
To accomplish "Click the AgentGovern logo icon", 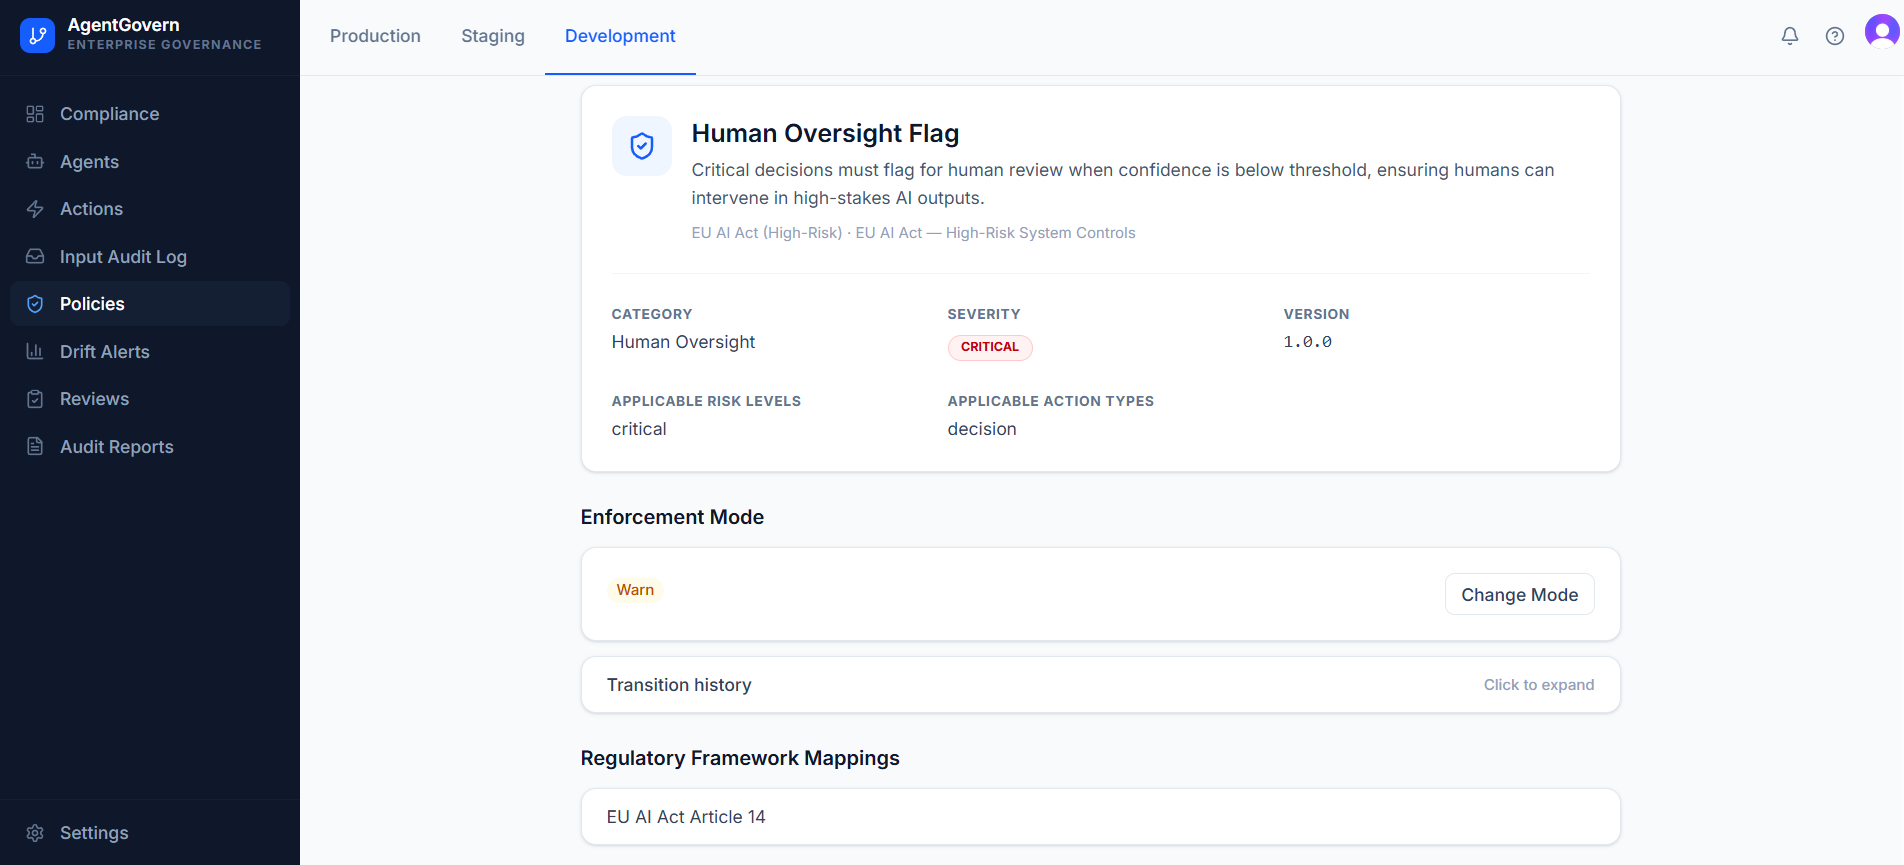I will pos(37,35).
